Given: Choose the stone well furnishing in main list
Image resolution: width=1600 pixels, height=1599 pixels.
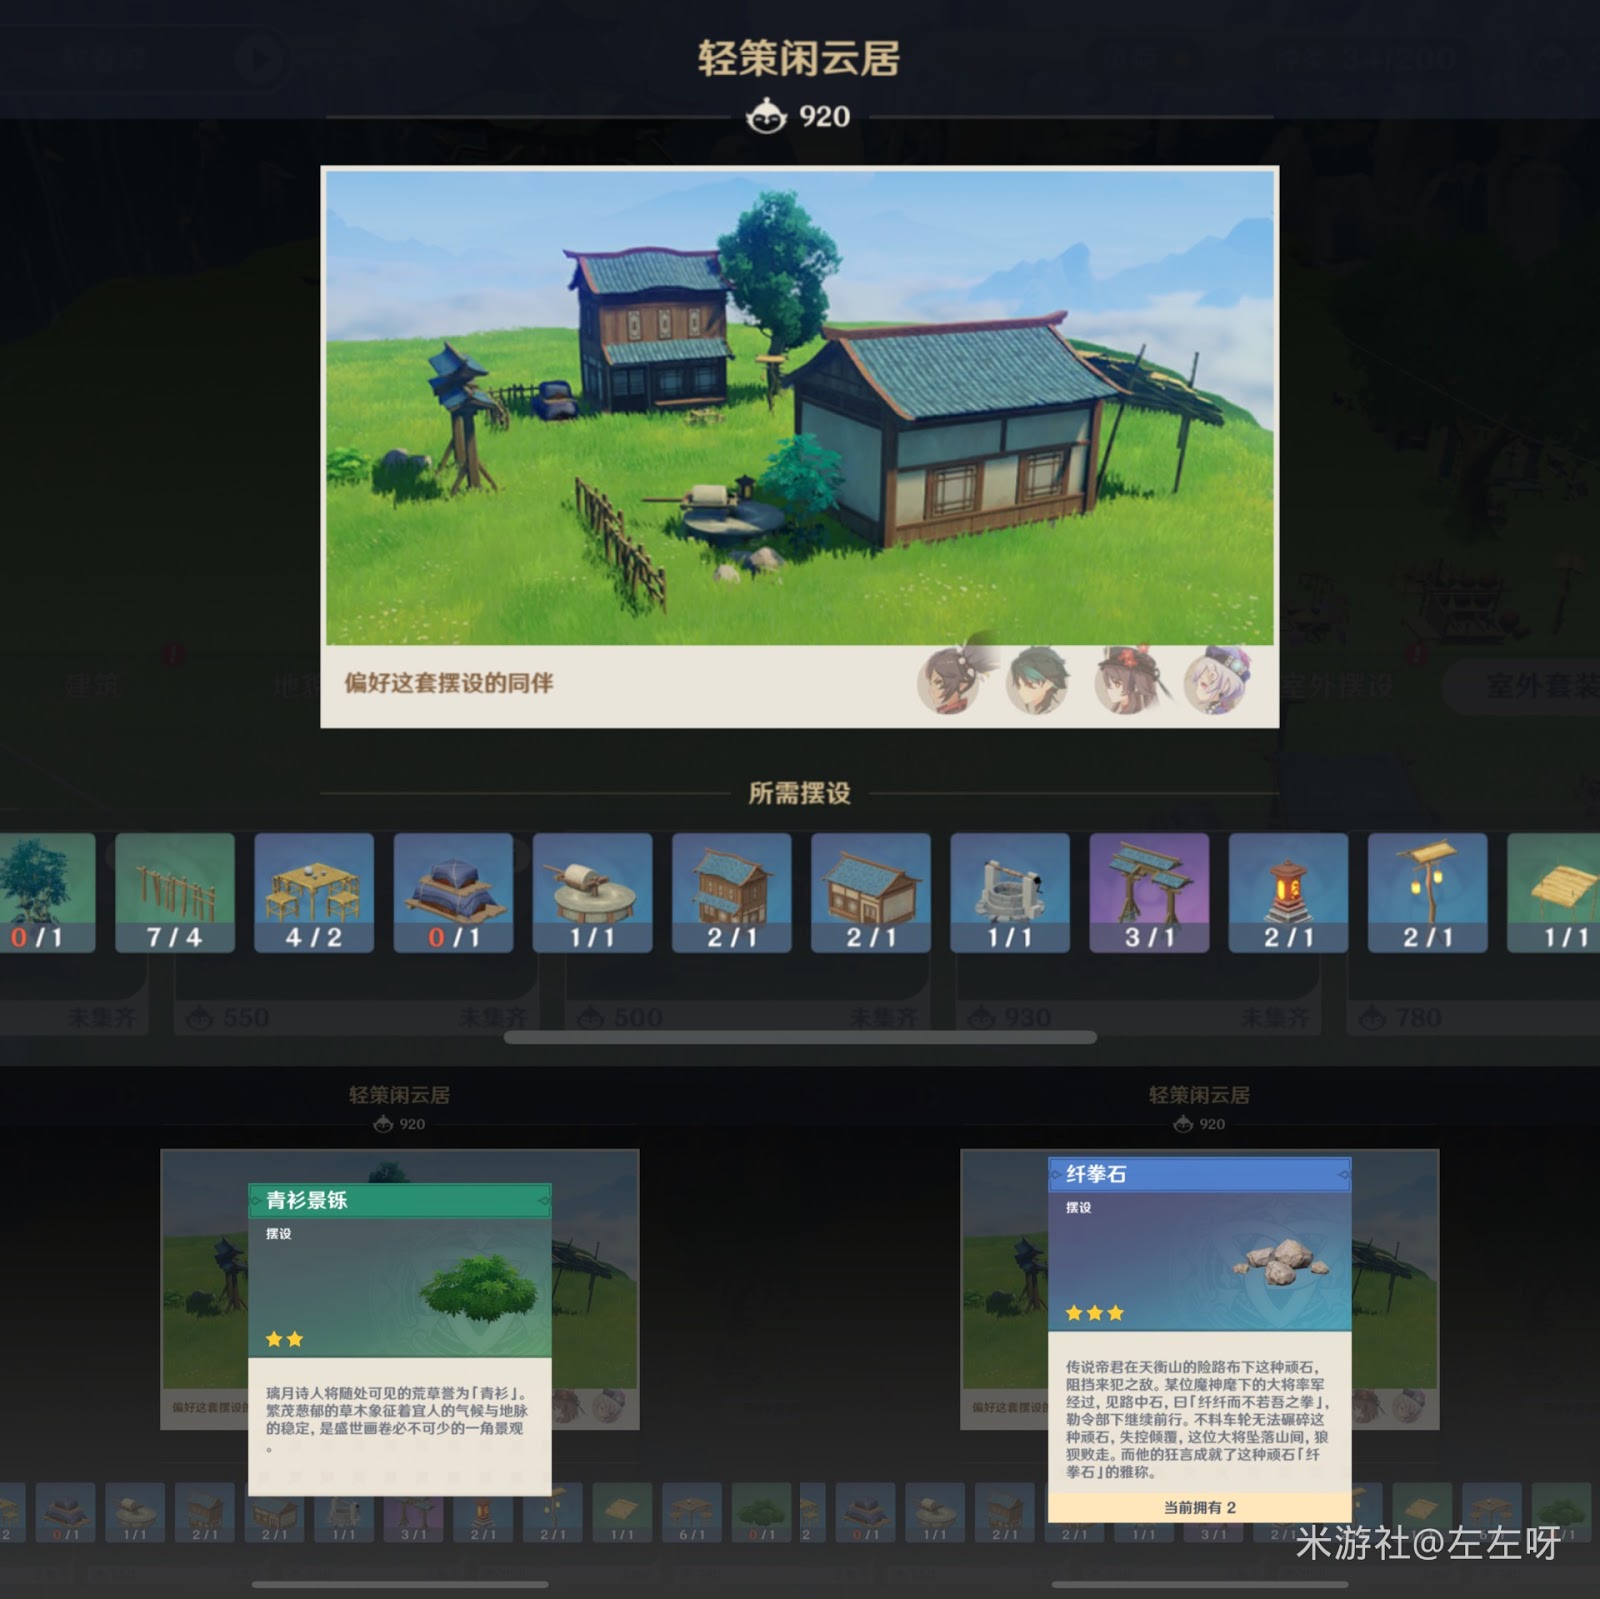Looking at the screenshot, I should pyautogui.click(x=1010, y=892).
